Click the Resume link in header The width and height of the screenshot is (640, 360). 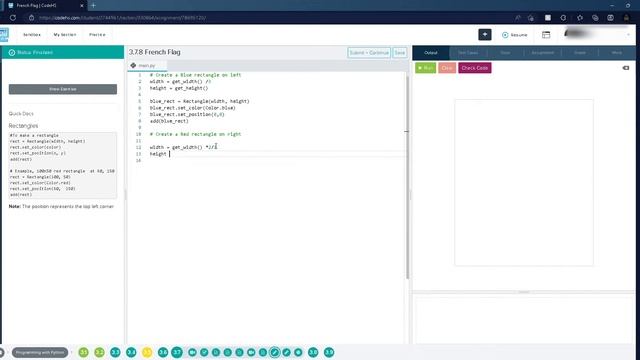(x=515, y=35)
